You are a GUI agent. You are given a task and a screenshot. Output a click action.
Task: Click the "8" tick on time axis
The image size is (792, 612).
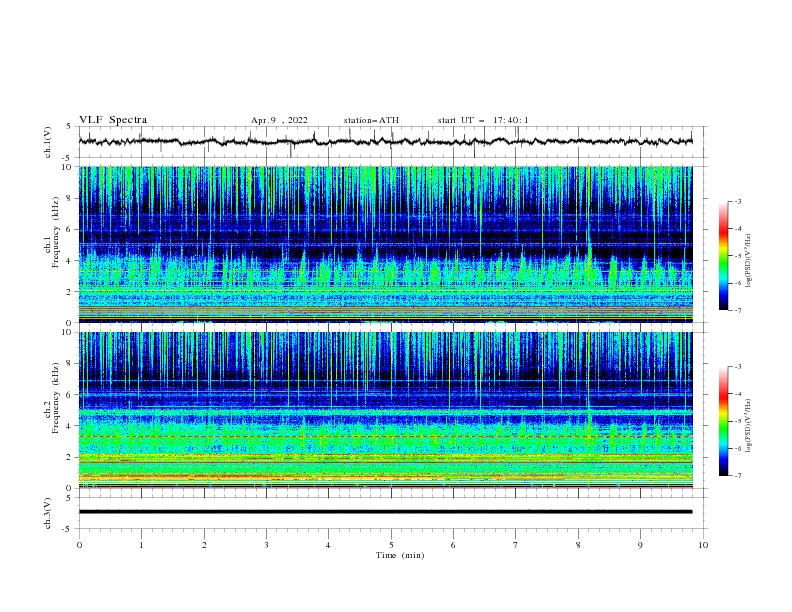[578, 545]
